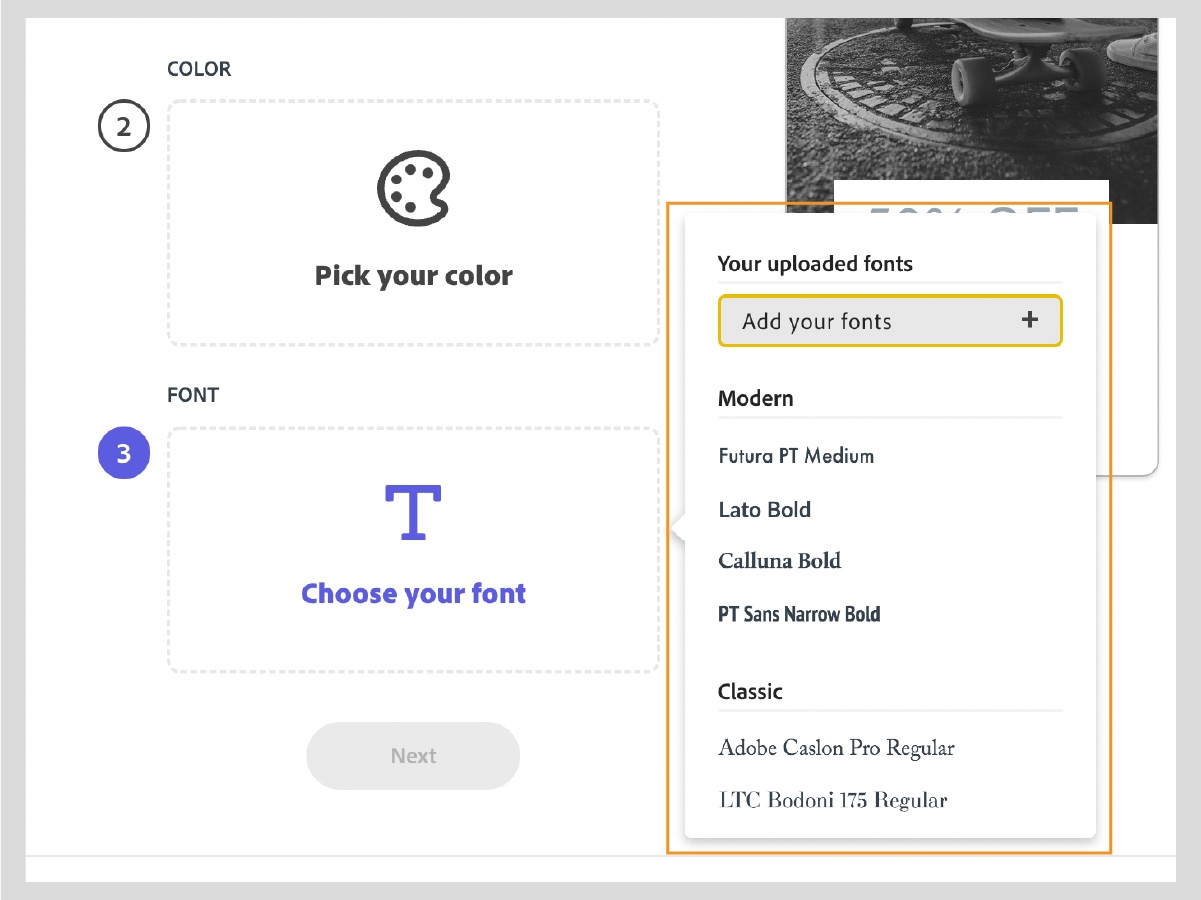Click the plus icon to add fonts

coord(1029,320)
